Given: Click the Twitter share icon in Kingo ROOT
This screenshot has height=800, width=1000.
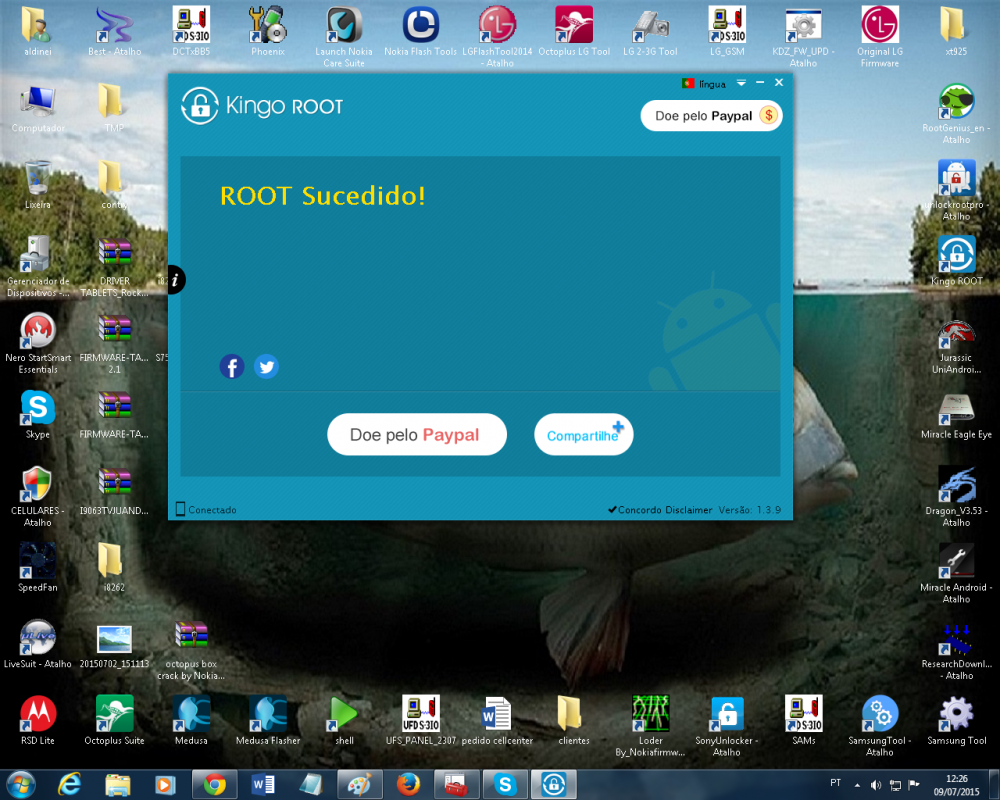Looking at the screenshot, I should (267, 367).
